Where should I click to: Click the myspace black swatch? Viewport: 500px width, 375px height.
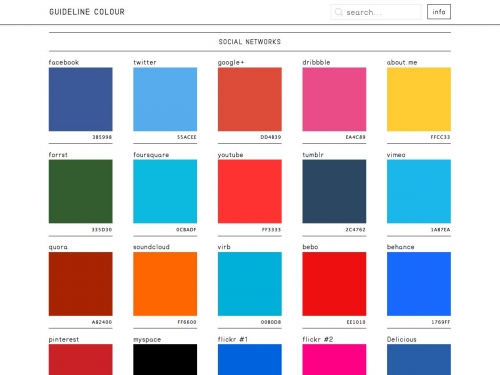pyautogui.click(x=165, y=360)
